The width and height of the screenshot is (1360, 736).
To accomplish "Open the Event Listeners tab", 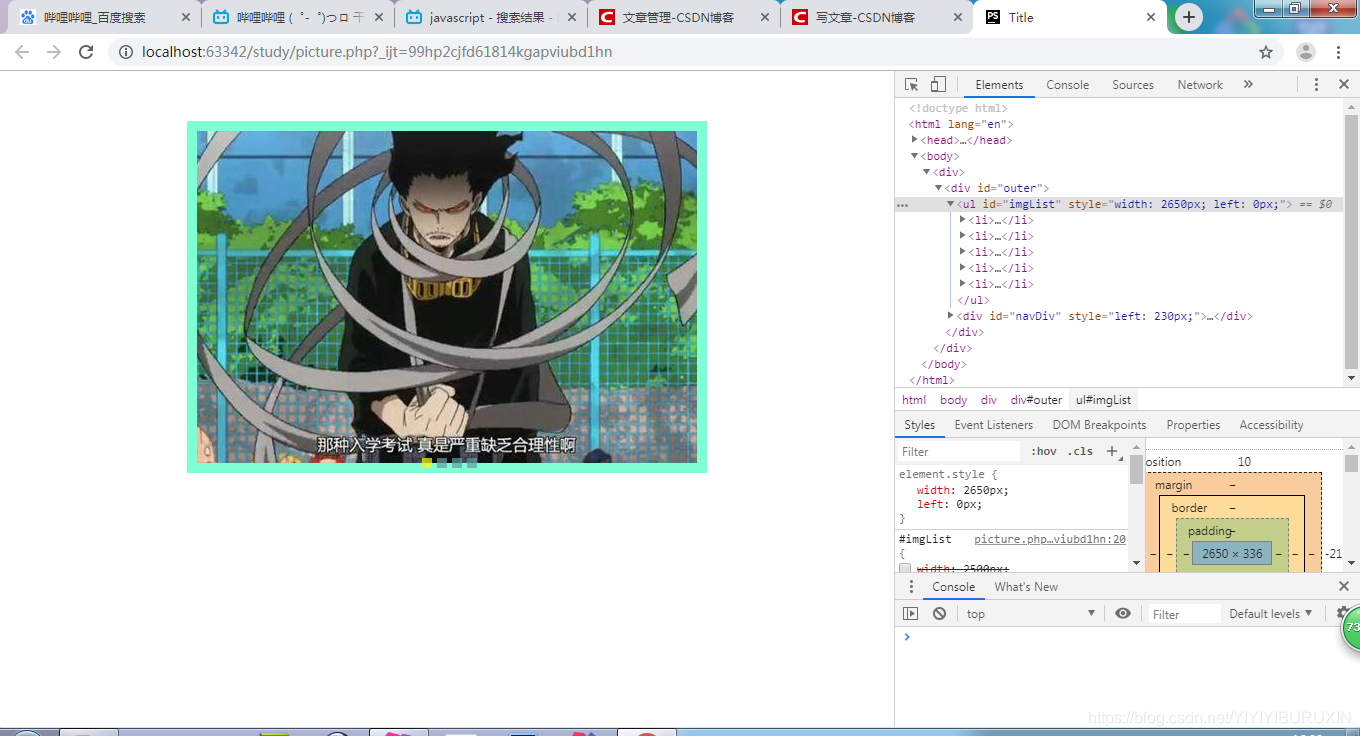I will (993, 425).
